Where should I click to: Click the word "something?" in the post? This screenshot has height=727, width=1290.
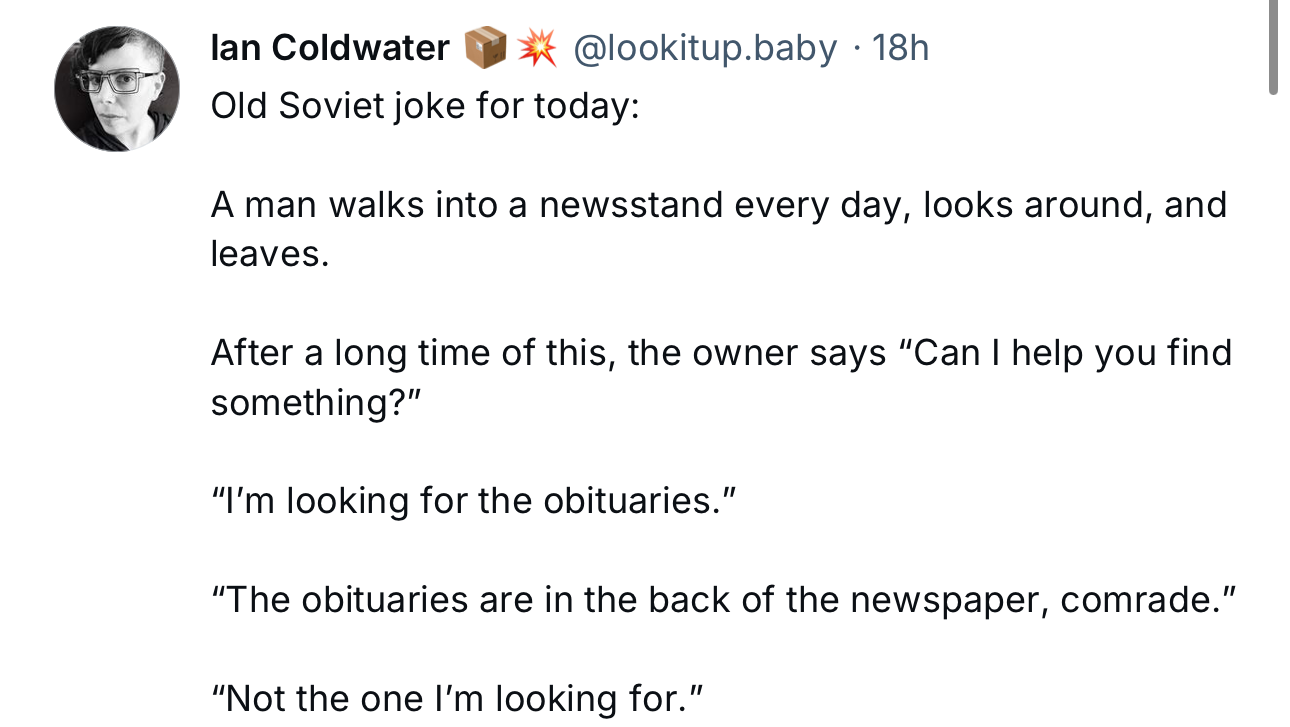(x=318, y=403)
